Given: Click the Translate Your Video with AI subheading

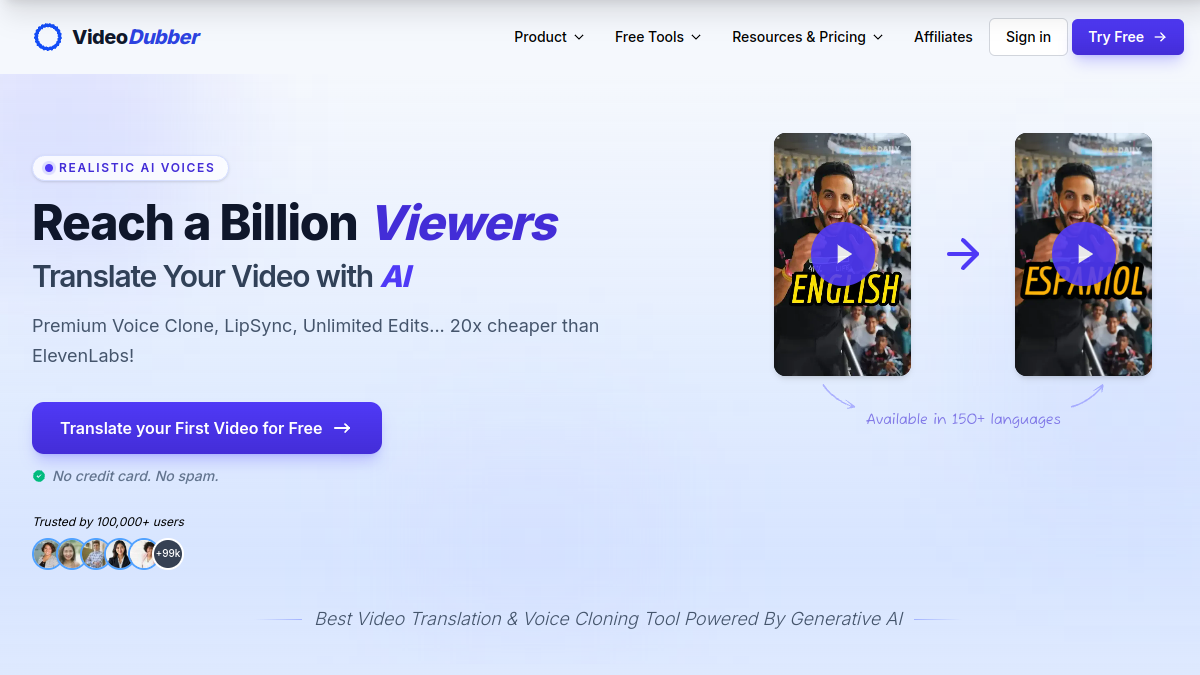Looking at the screenshot, I should pyautogui.click(x=222, y=277).
